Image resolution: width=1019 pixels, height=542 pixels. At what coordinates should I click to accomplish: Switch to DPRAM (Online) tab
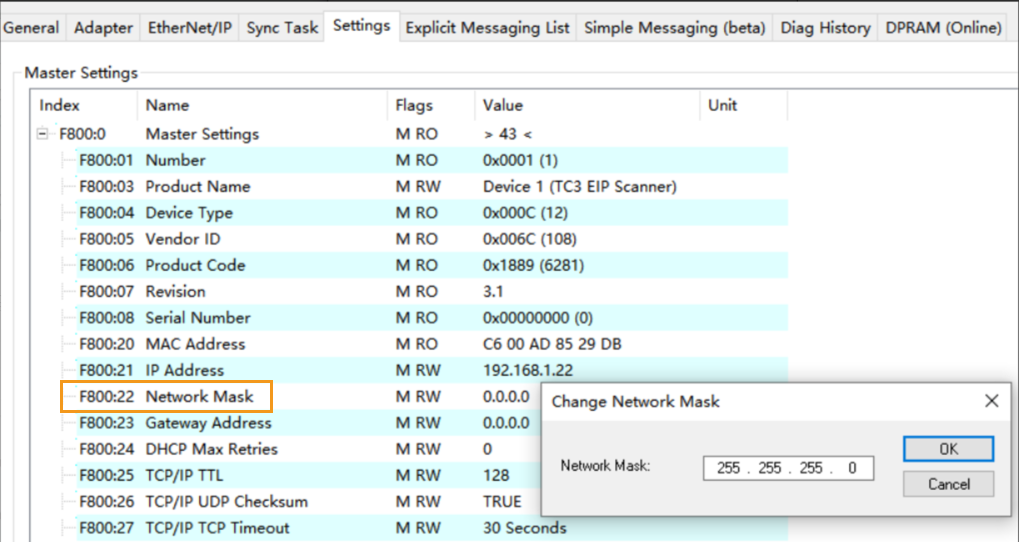click(943, 28)
